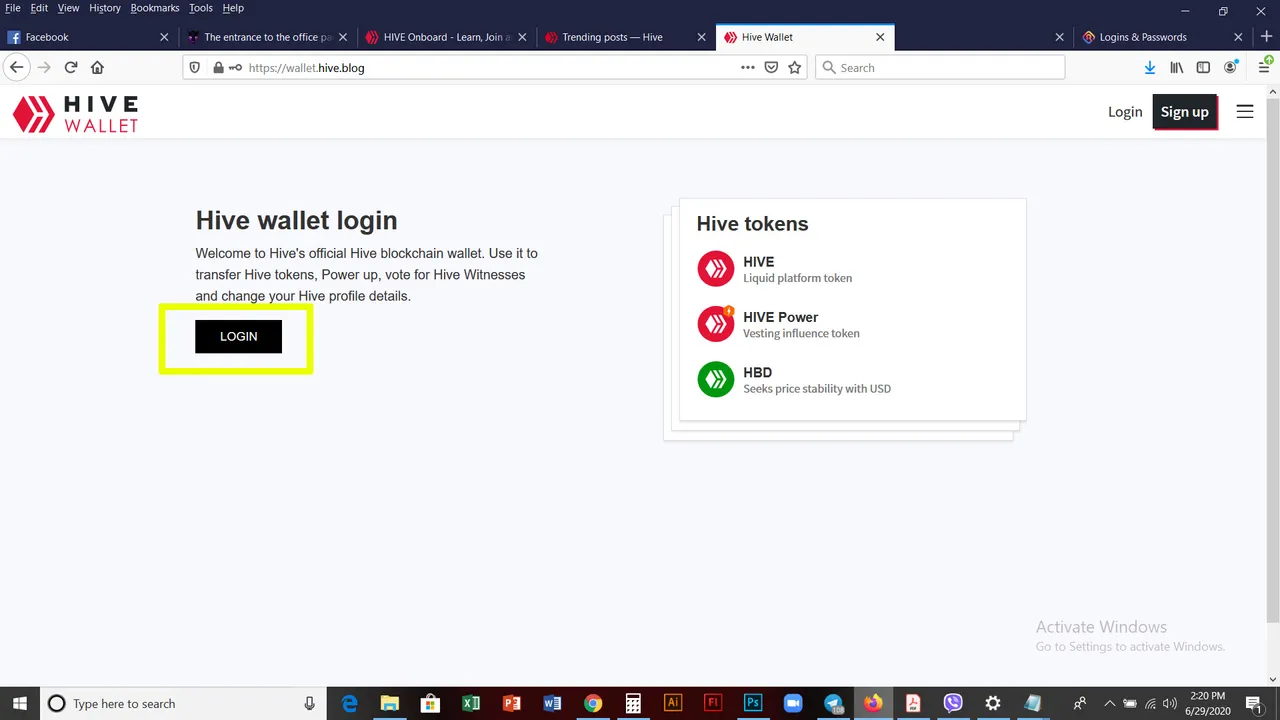Switch to the Facebook tab
Viewport: 1280px width, 720px height.
coord(90,37)
